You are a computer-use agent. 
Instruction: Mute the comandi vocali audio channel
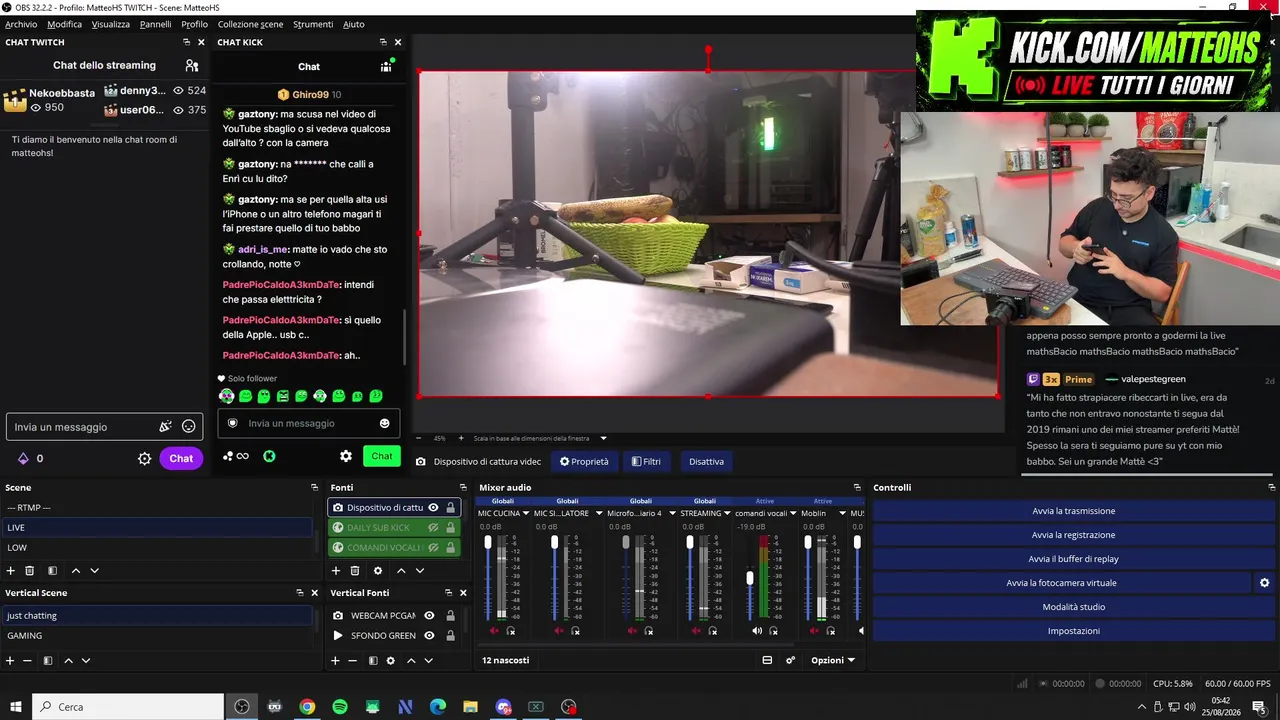[757, 631]
